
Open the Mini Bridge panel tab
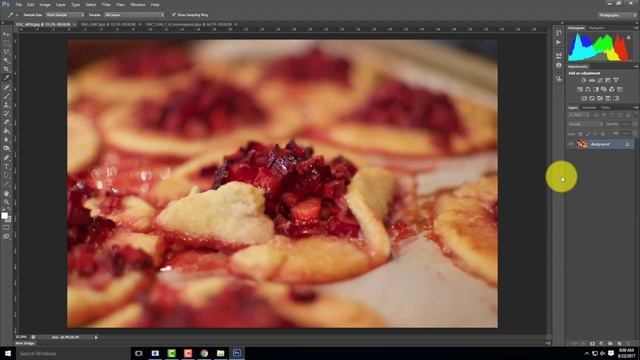coord(25,344)
